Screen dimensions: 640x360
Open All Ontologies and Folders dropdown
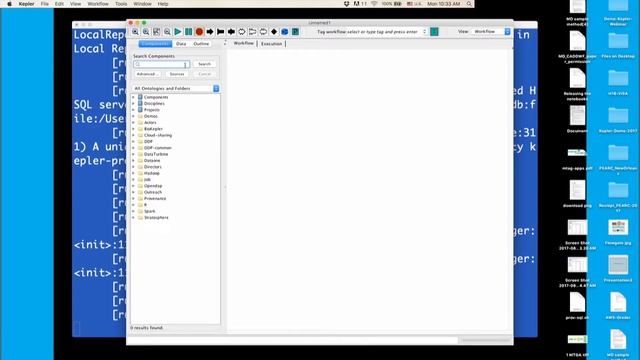[176, 89]
